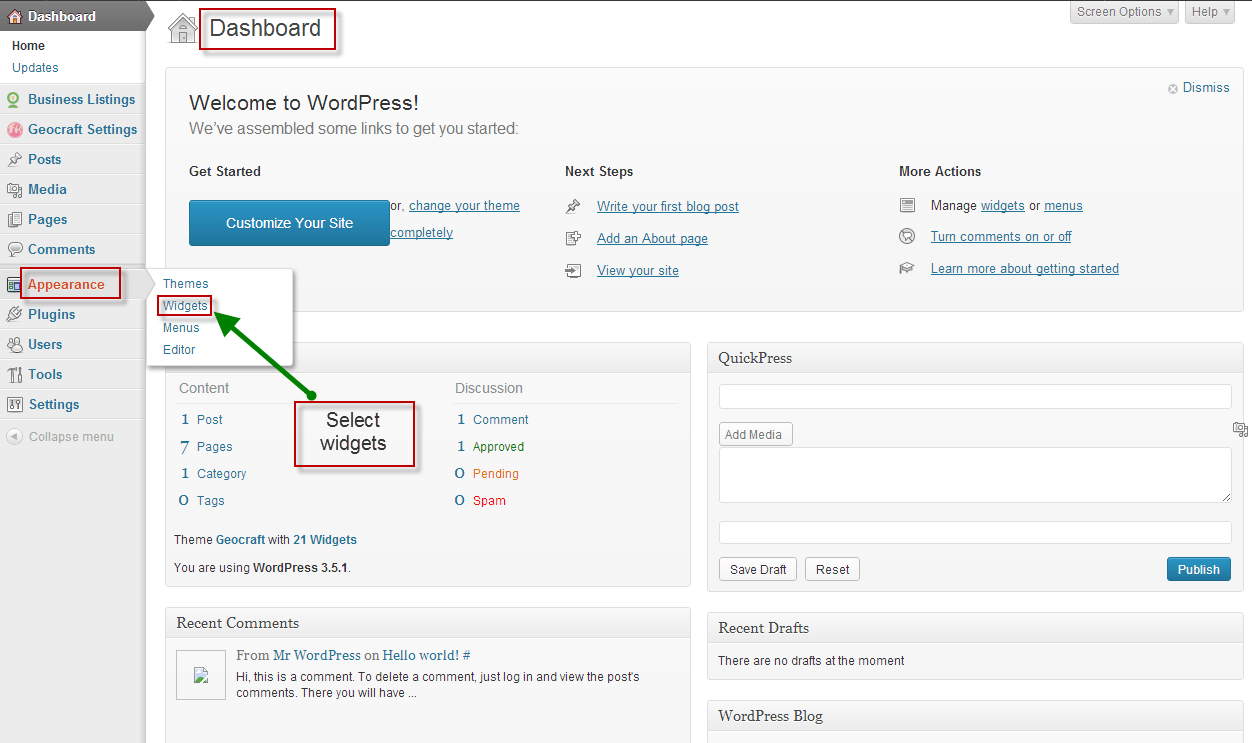
Task: Click the icon beside View your site
Action: (x=573, y=270)
